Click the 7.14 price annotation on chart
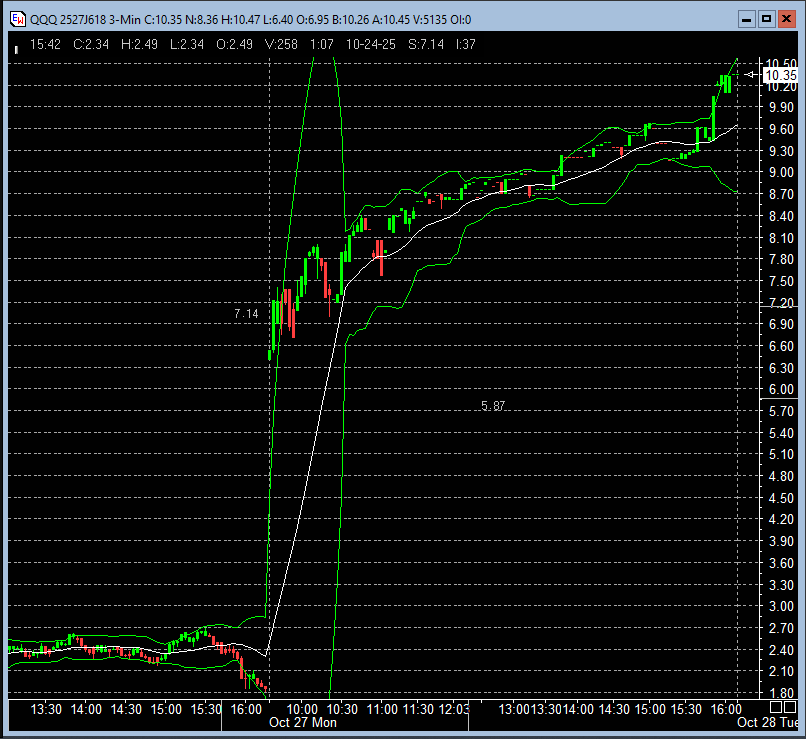806x739 pixels. pyautogui.click(x=246, y=314)
